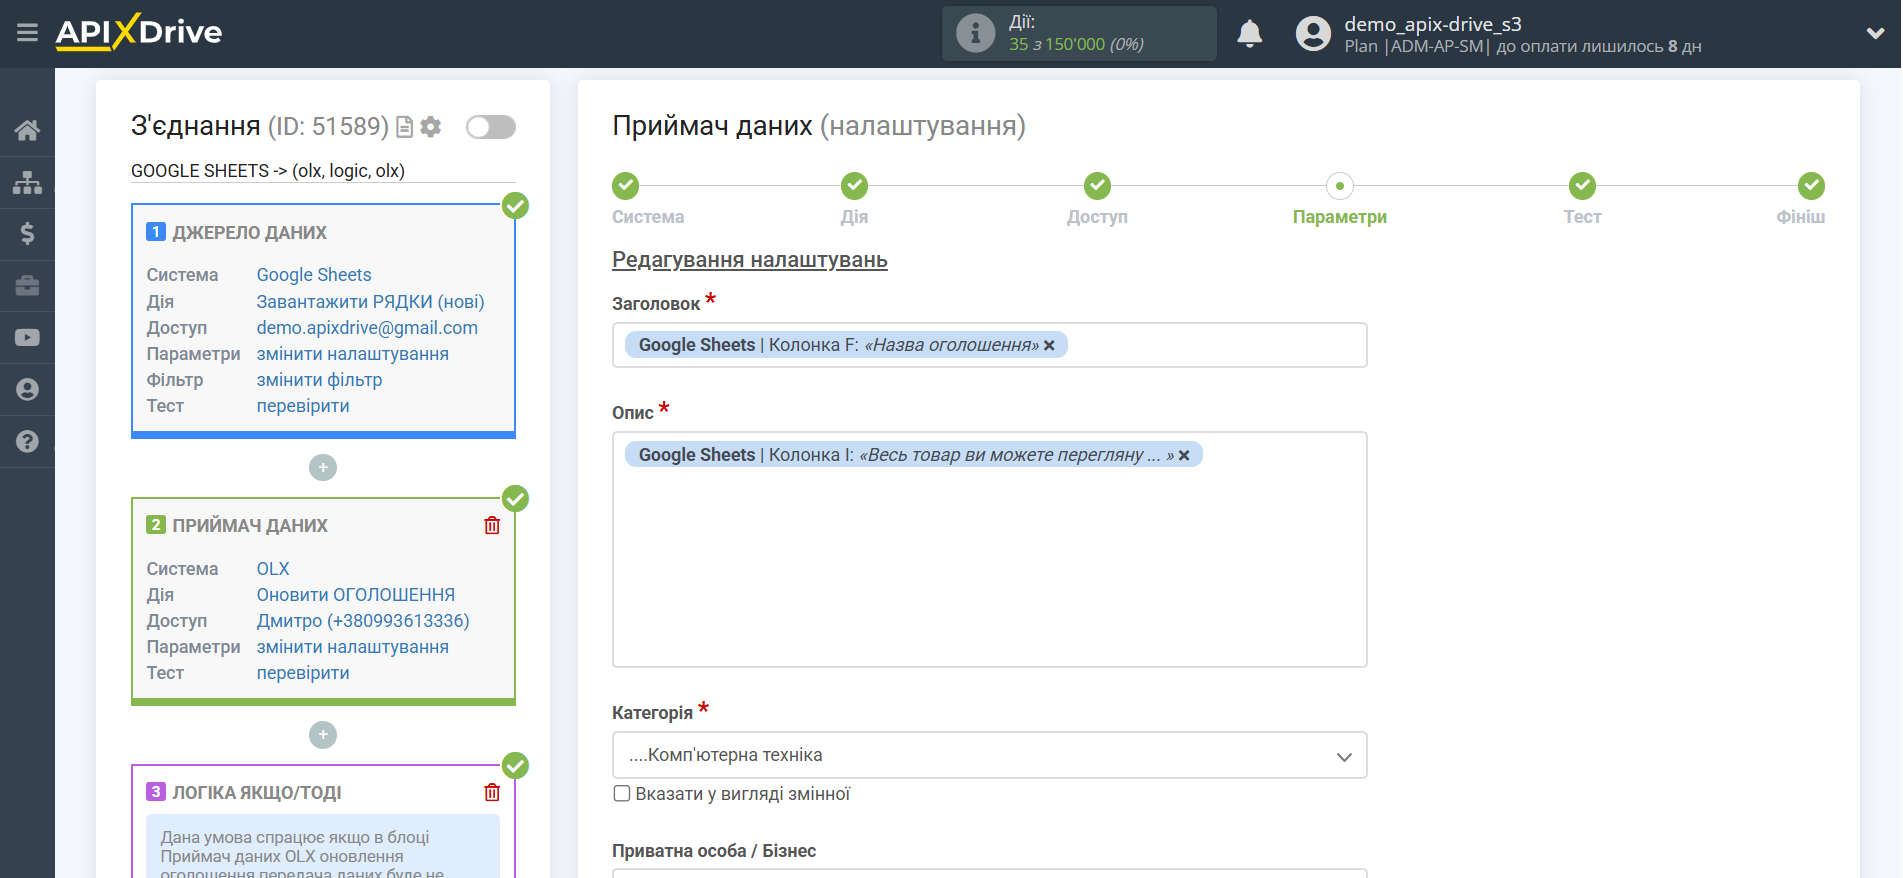
Task: Open Дмитро (+380993613336) access link
Action: tap(363, 620)
